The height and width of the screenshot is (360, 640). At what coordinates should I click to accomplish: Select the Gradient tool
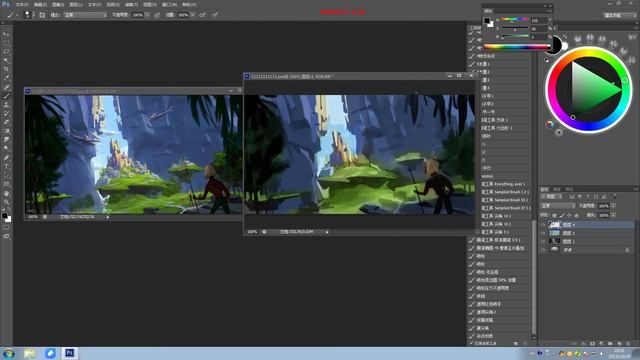6,131
